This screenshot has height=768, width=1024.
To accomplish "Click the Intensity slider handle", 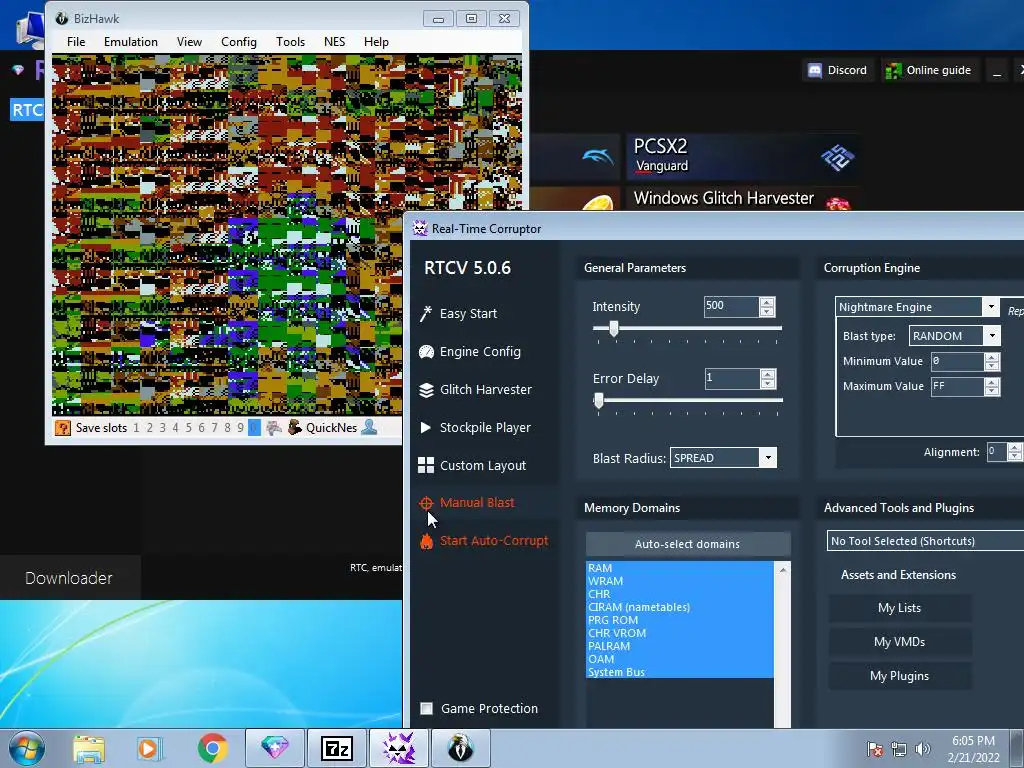I will (614, 329).
